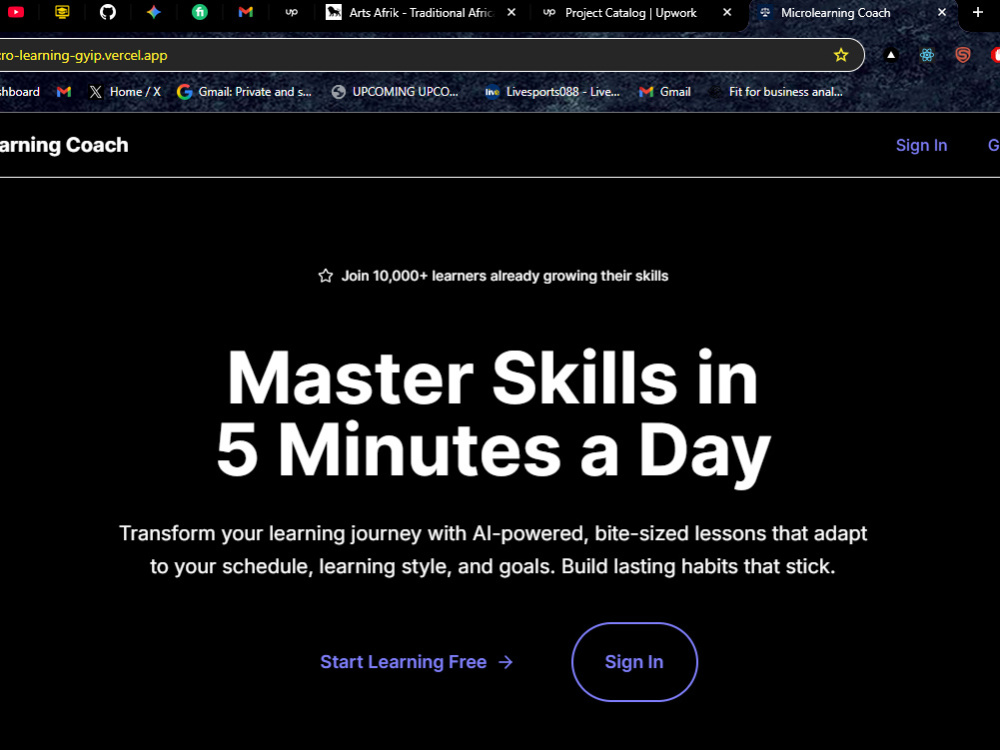1000x750 pixels.
Task: Close the Project Catalog Upwork tab
Action: click(x=727, y=12)
